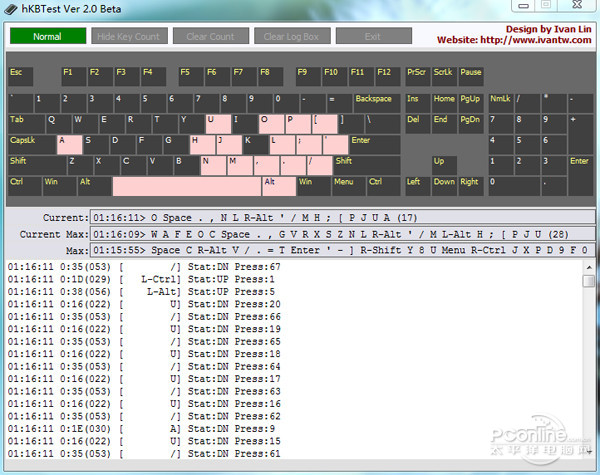Image resolution: width=600 pixels, height=475 pixels.
Task: Click the highlighted Space bar key
Action: tap(186, 186)
